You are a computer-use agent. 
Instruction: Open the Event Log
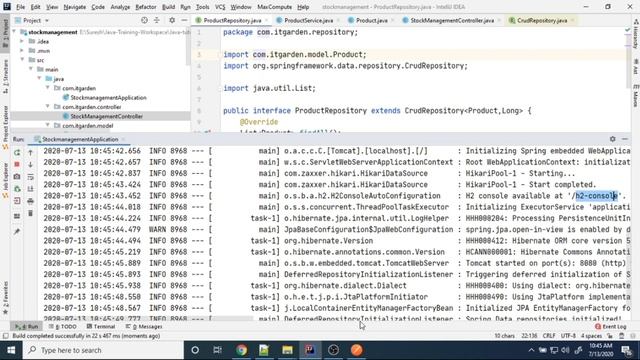(611, 327)
